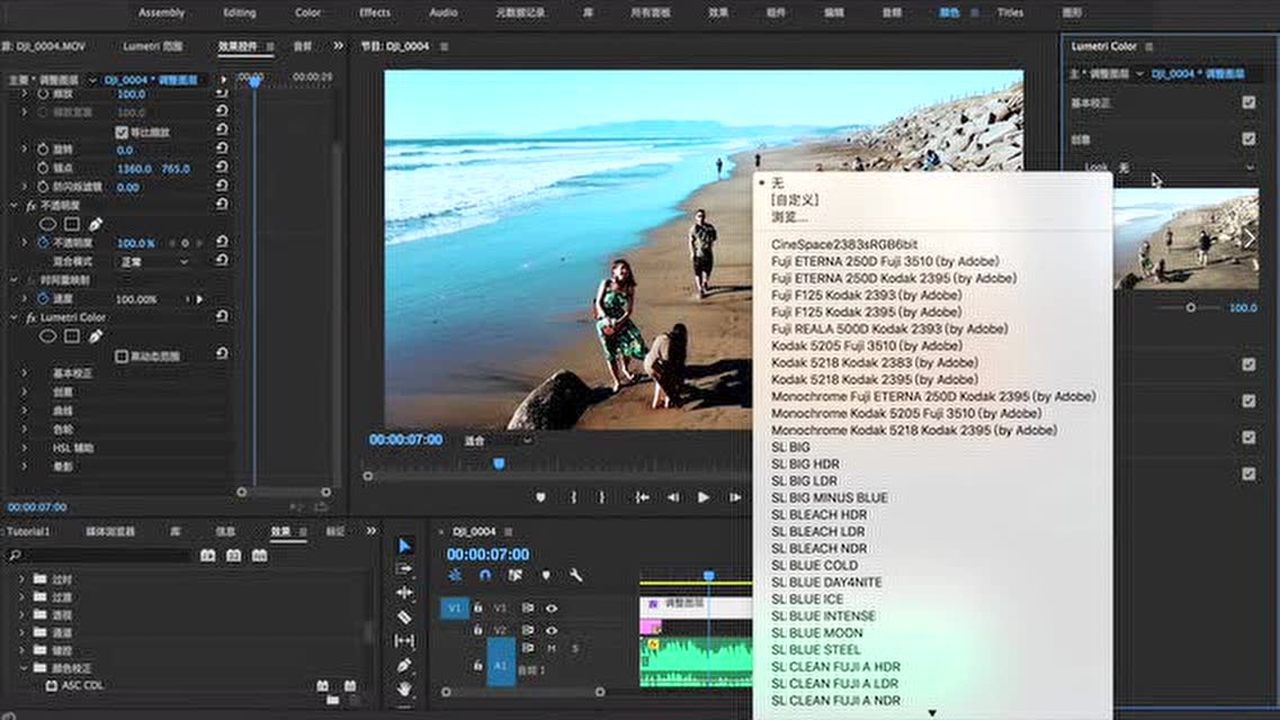Expand 基本校正 in Effect Controls
1280x720 pixels.
25,373
